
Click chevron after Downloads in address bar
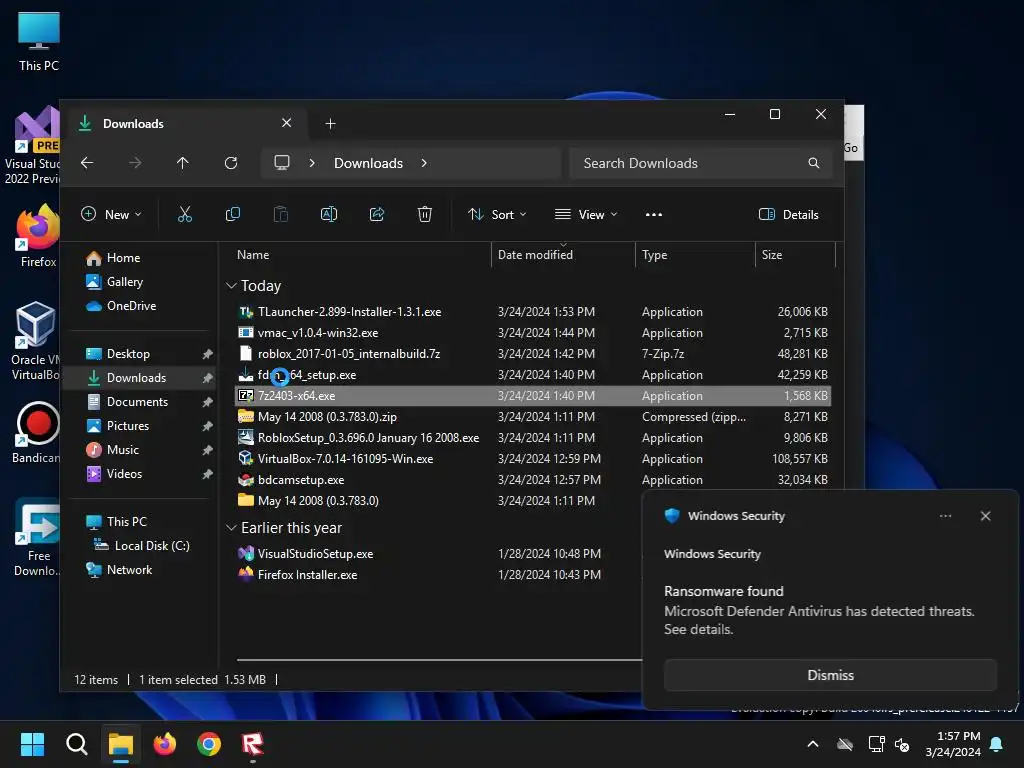(424, 163)
